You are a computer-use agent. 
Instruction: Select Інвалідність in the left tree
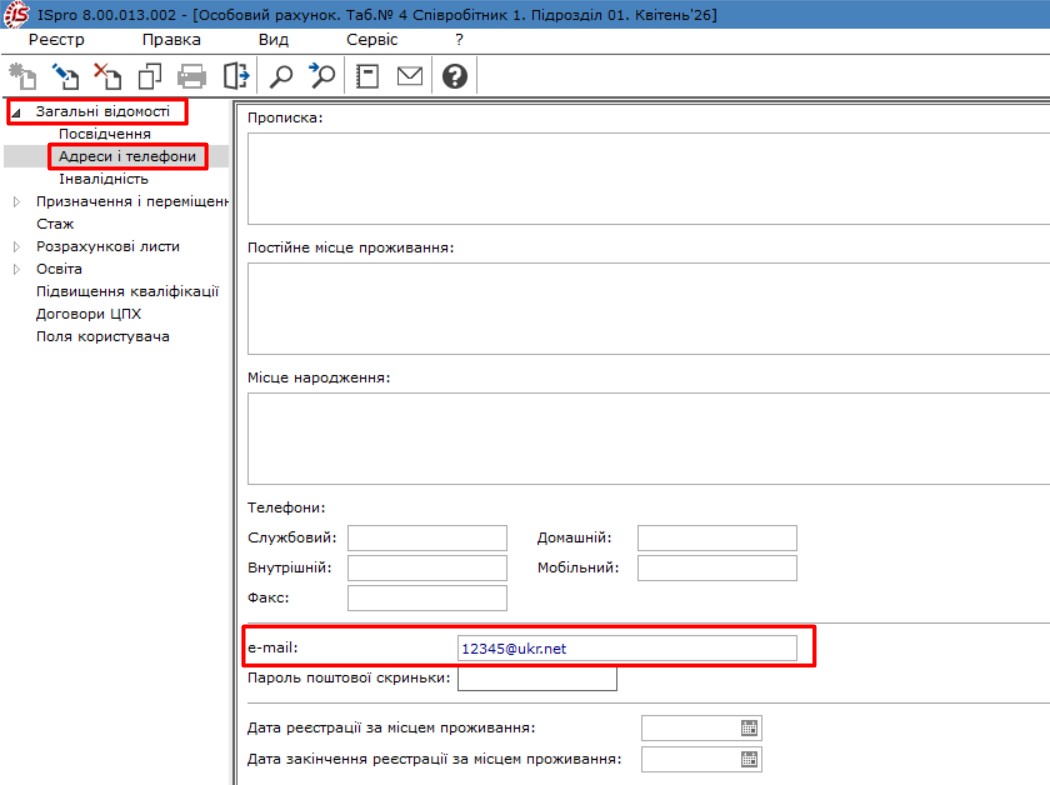103,179
